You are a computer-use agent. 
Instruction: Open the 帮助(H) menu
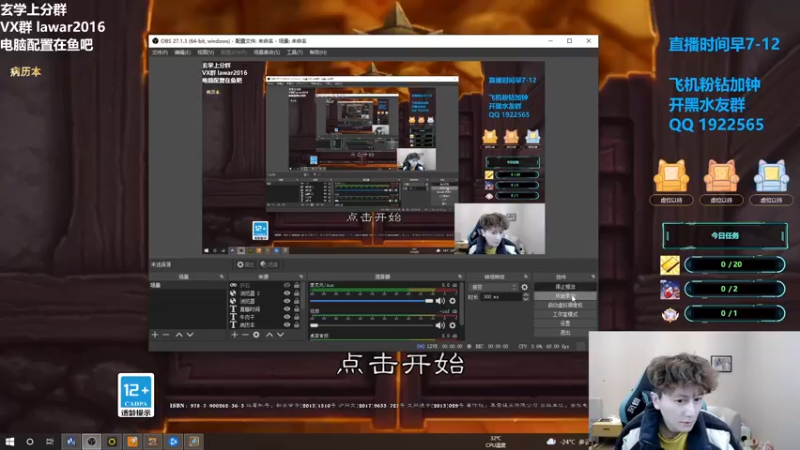[318, 53]
